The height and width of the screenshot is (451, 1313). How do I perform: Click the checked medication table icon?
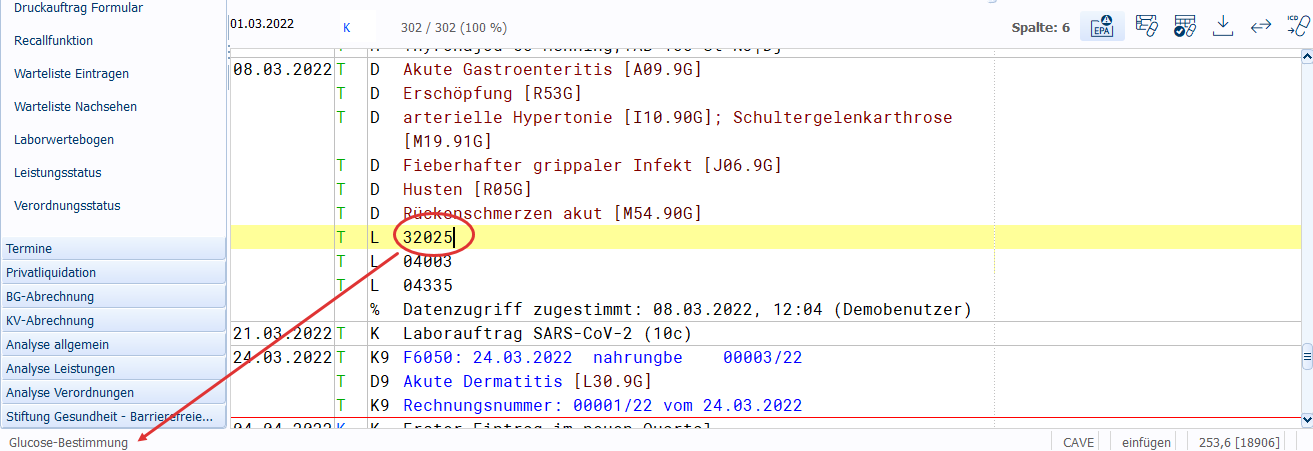coord(1185,26)
